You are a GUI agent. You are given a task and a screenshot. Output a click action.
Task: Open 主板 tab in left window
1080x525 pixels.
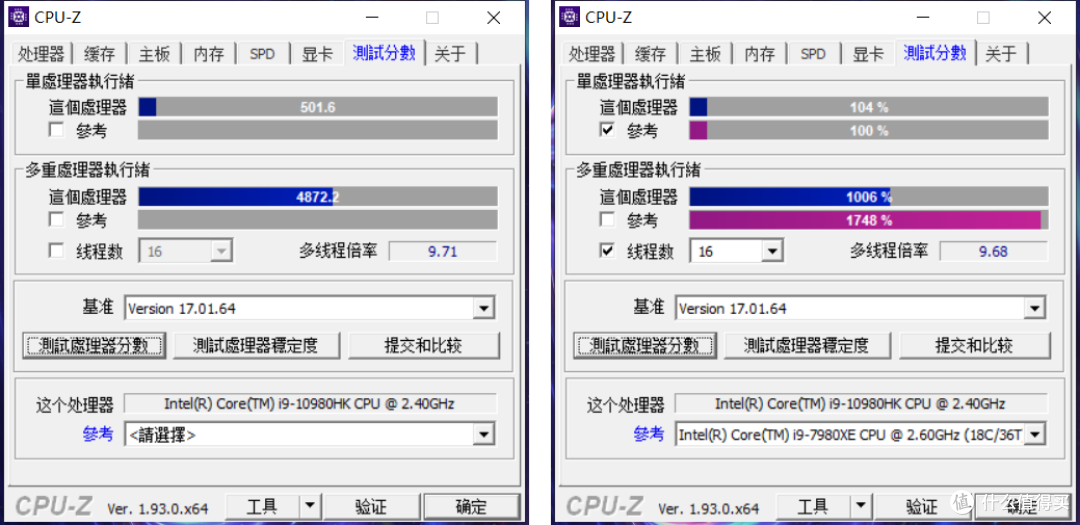click(x=154, y=54)
